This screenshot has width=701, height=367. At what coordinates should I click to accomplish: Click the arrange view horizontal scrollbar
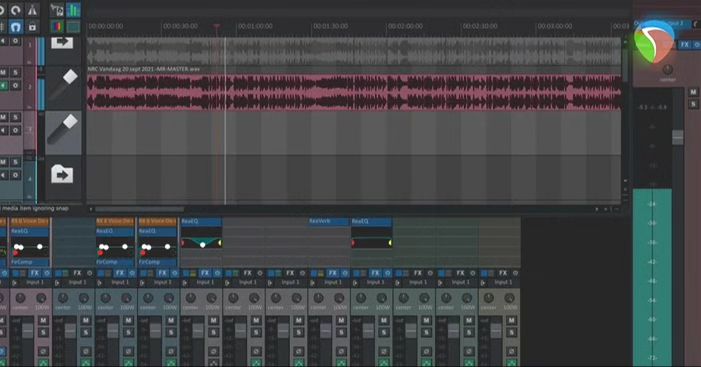[139, 209]
